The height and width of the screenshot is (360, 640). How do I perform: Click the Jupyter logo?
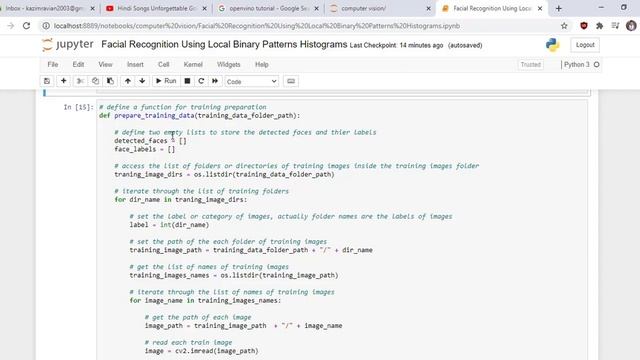(68, 44)
